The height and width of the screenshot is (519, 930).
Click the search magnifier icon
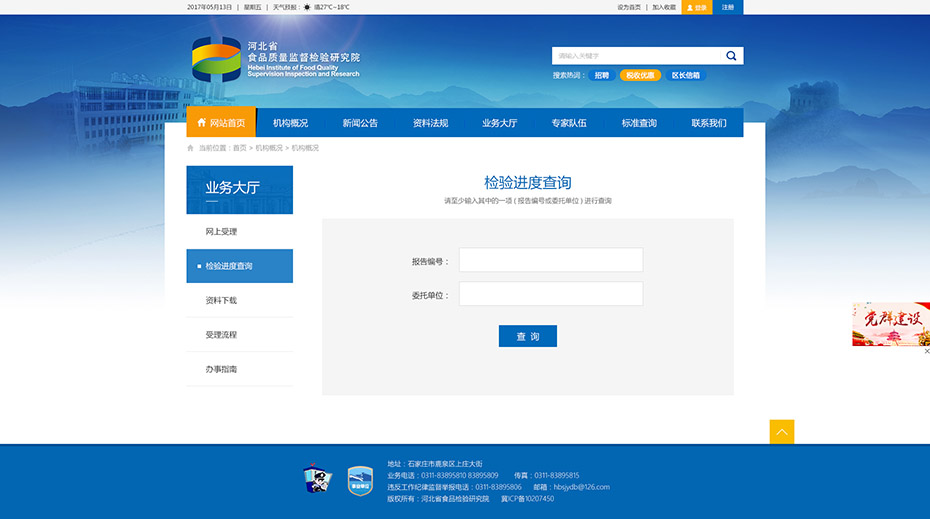pos(731,56)
